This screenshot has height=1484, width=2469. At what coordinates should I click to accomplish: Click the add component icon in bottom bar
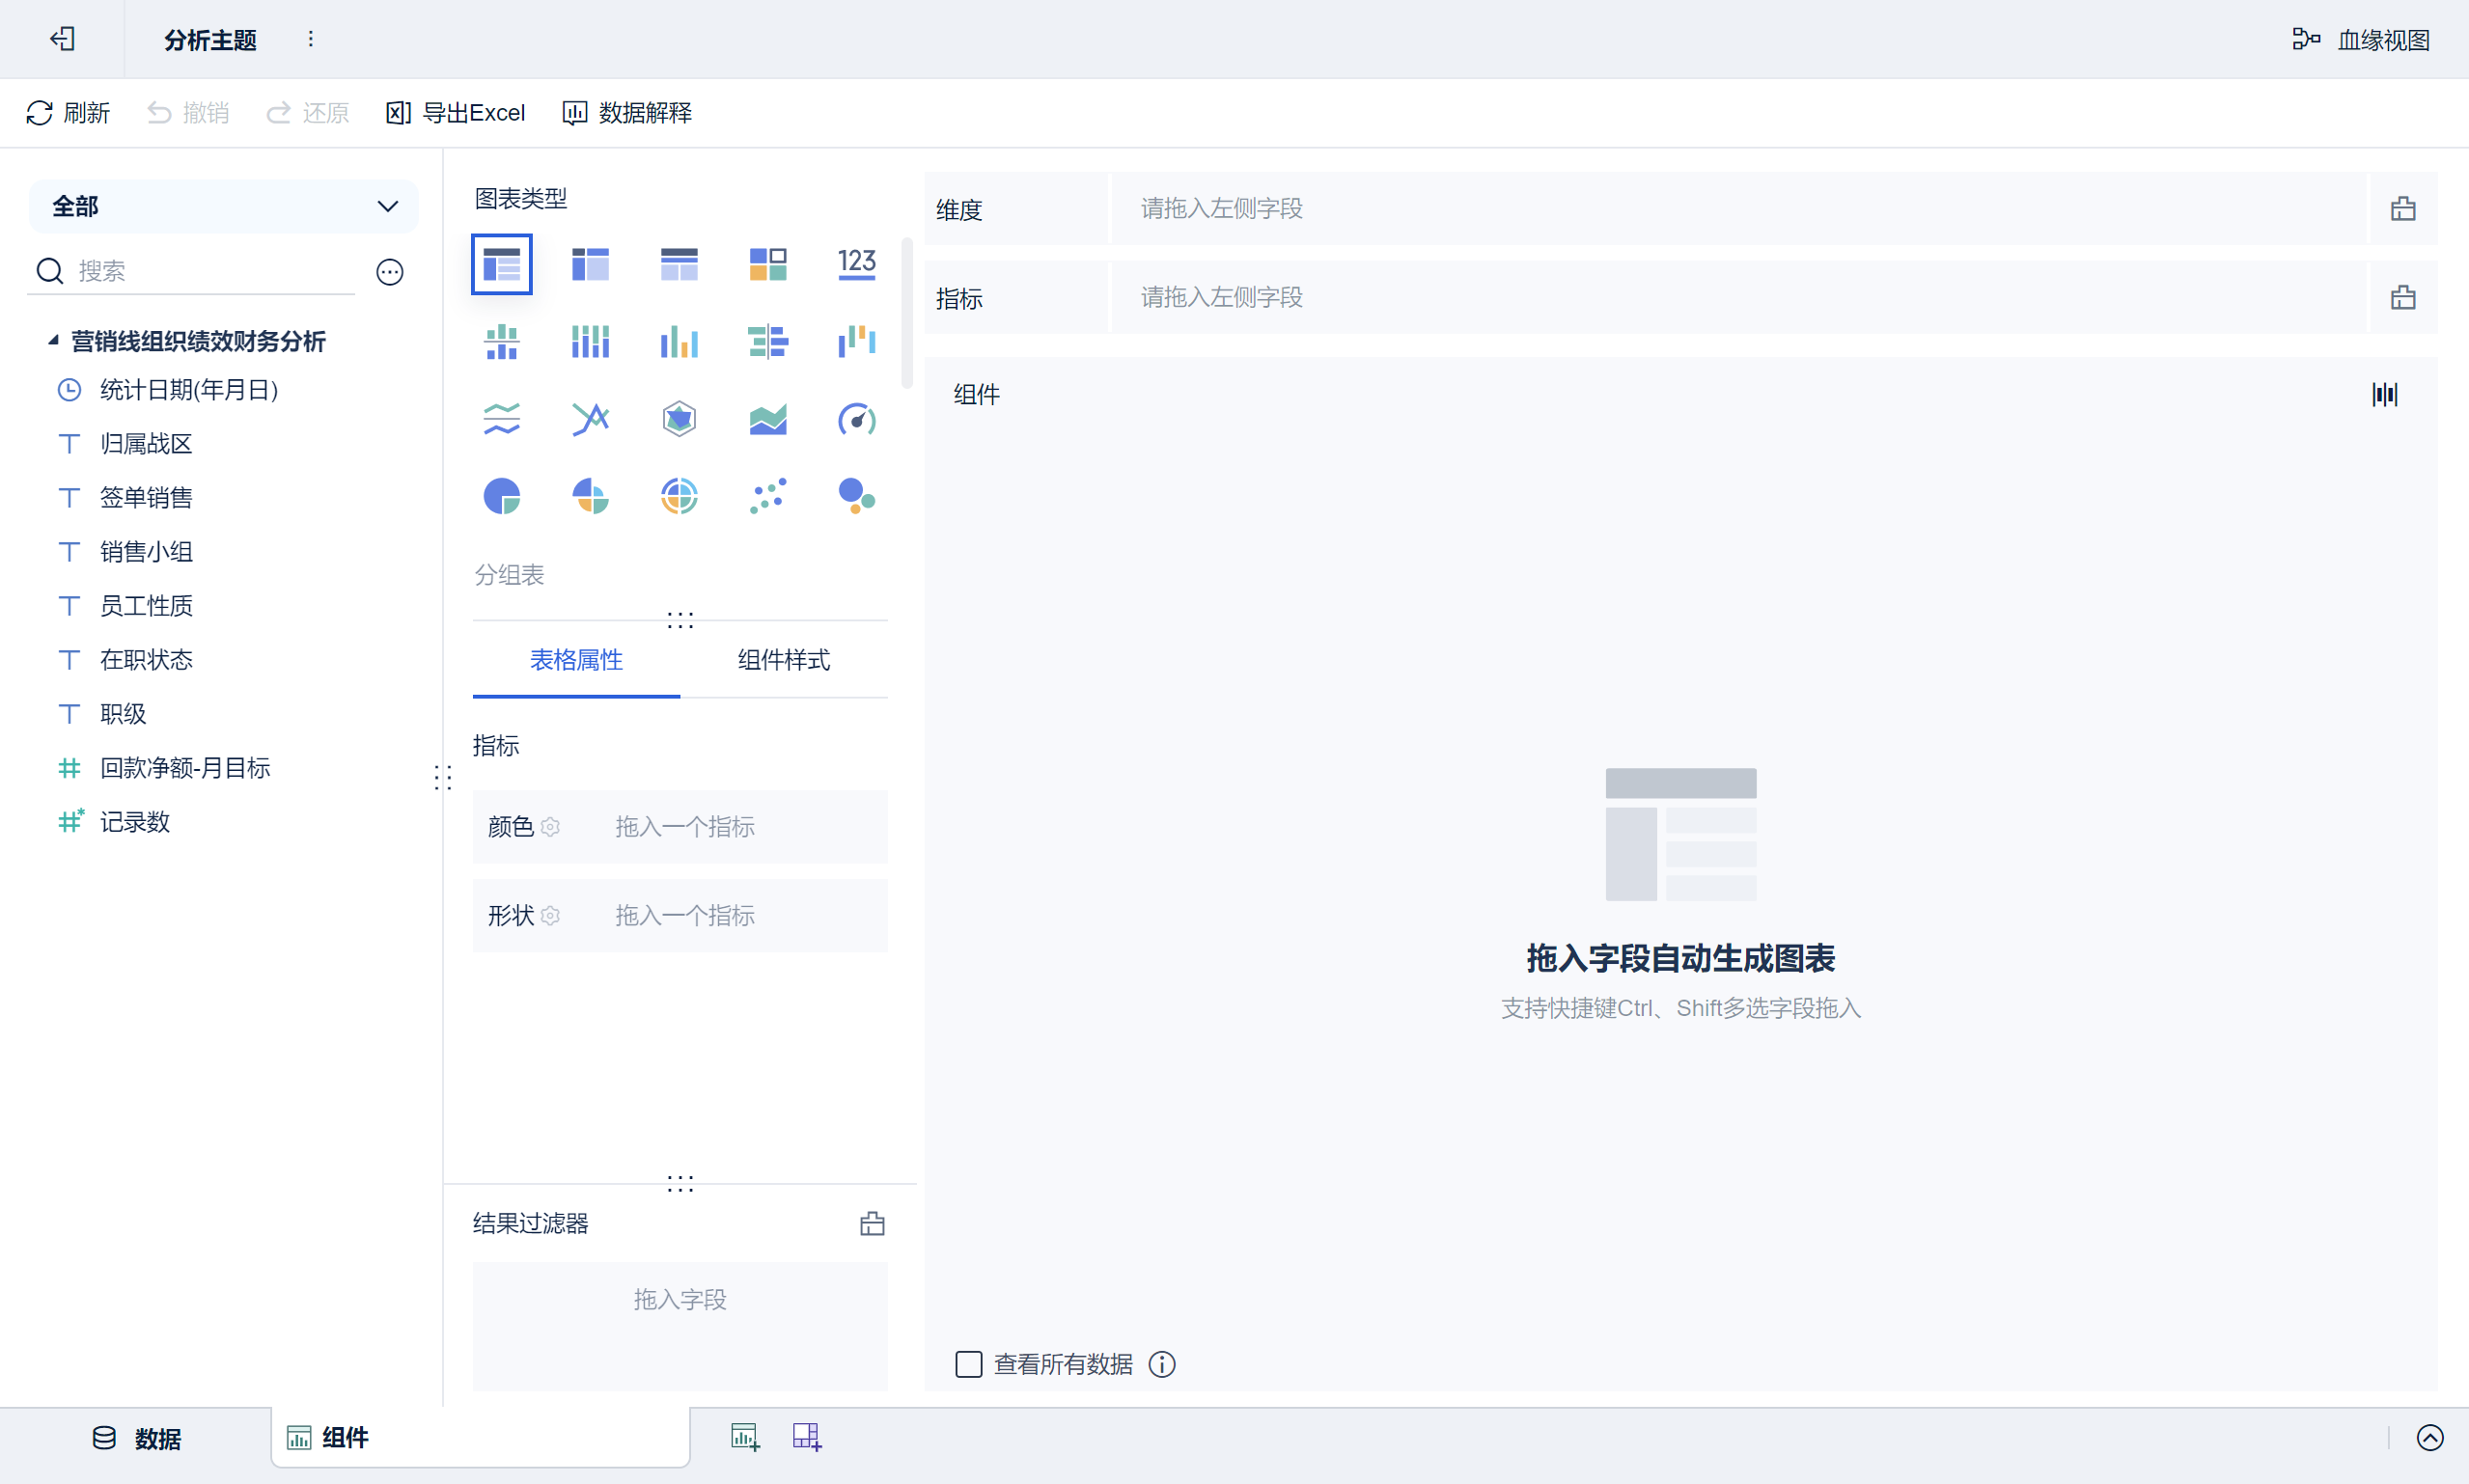(744, 1437)
